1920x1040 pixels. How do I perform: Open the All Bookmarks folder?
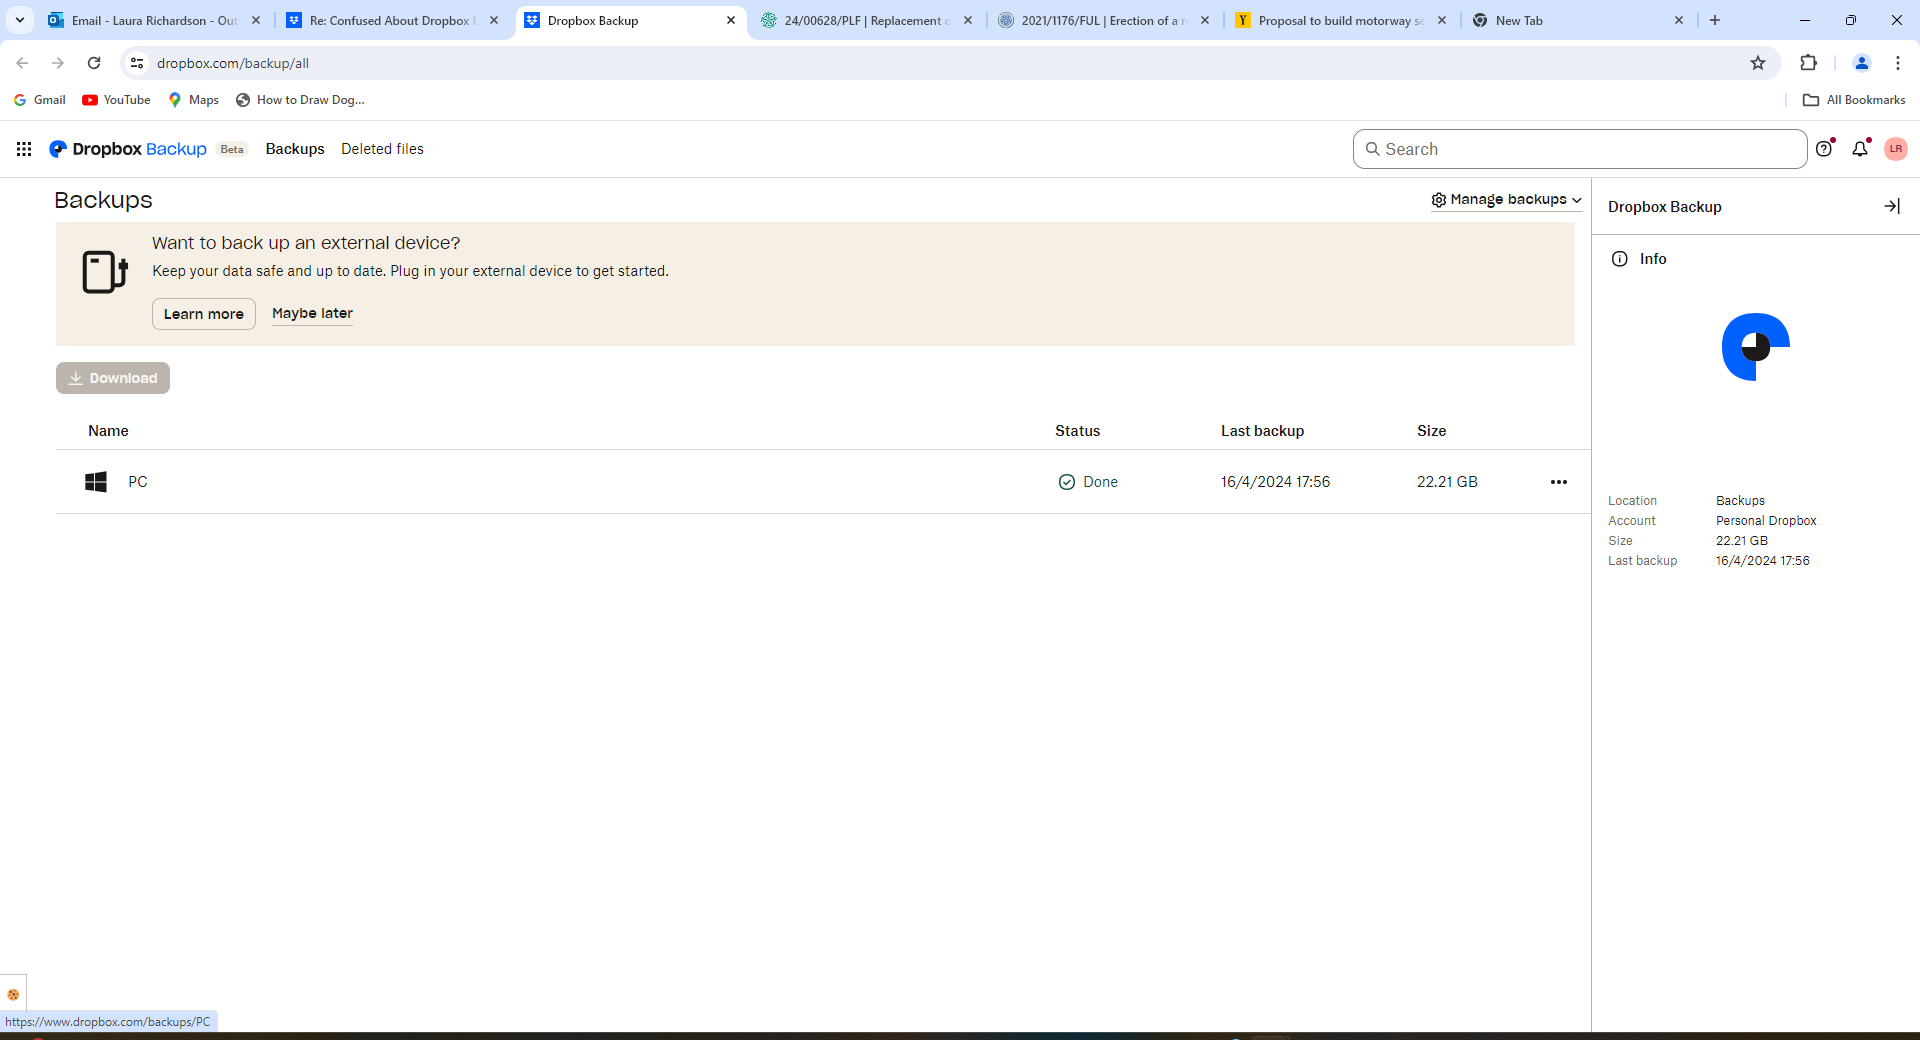1854,100
